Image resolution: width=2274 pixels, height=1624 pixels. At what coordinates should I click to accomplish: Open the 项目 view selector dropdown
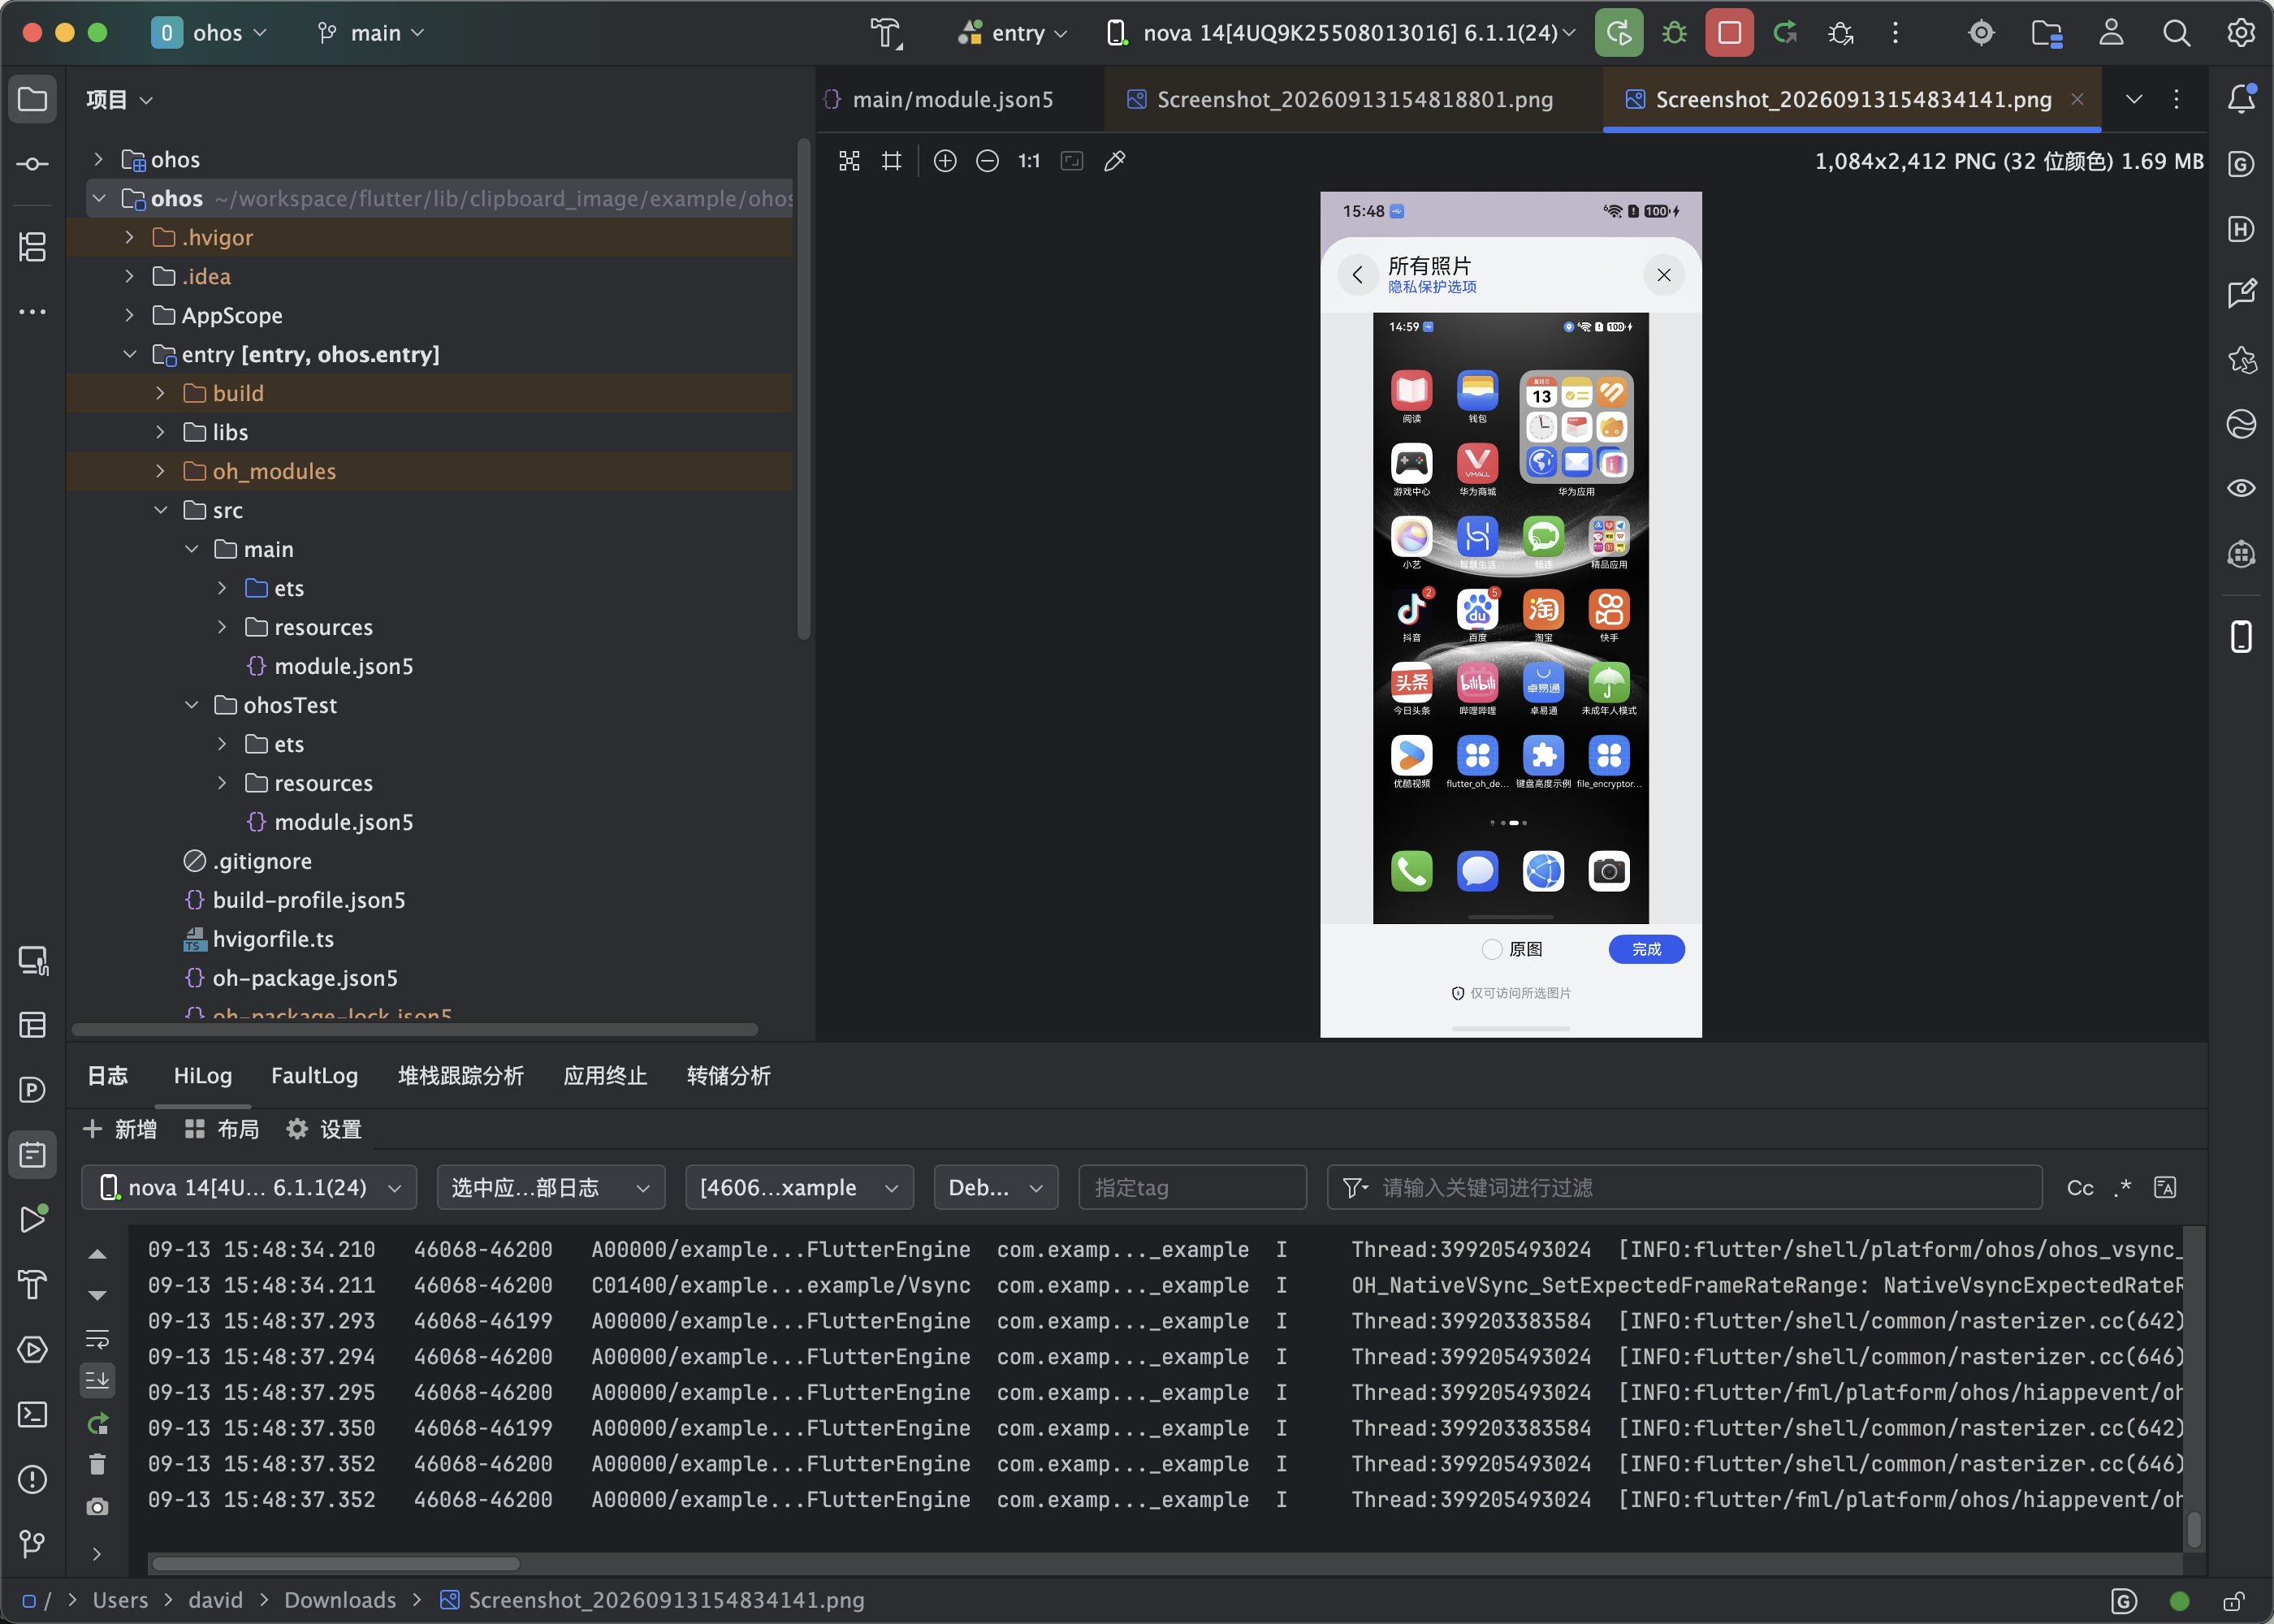119,99
